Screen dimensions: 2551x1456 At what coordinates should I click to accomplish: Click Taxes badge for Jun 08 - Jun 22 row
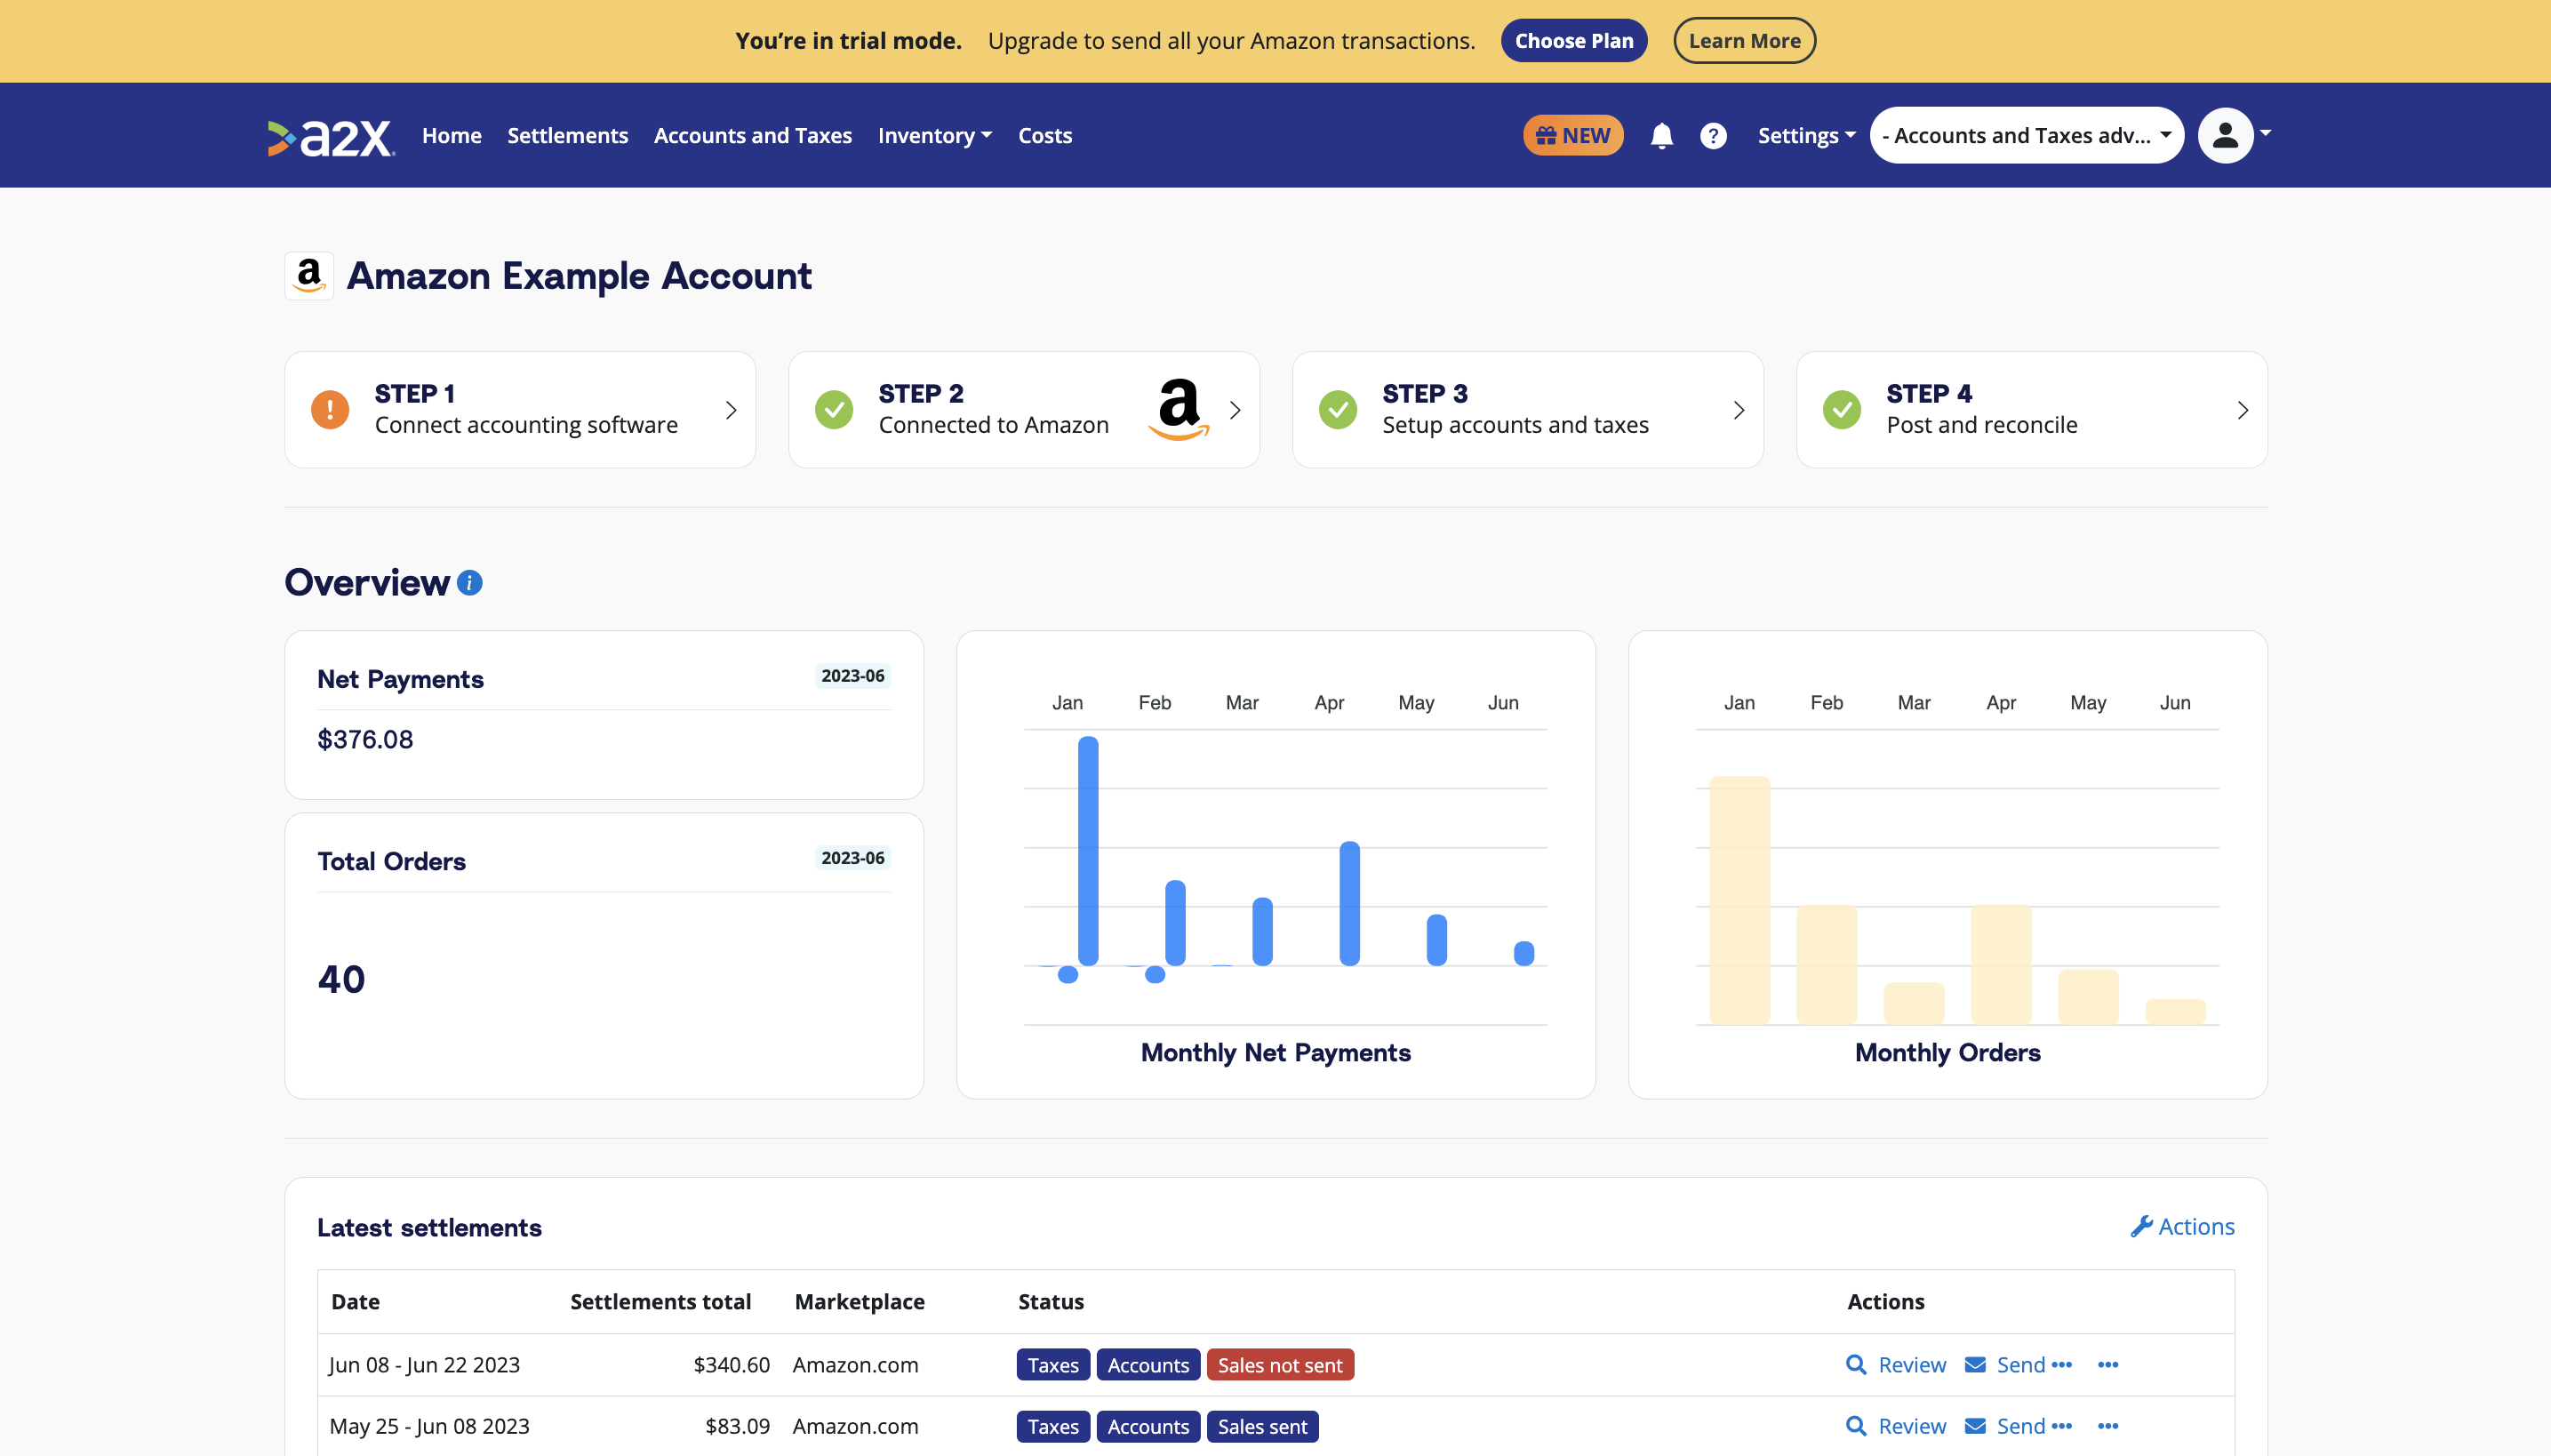1053,1365
